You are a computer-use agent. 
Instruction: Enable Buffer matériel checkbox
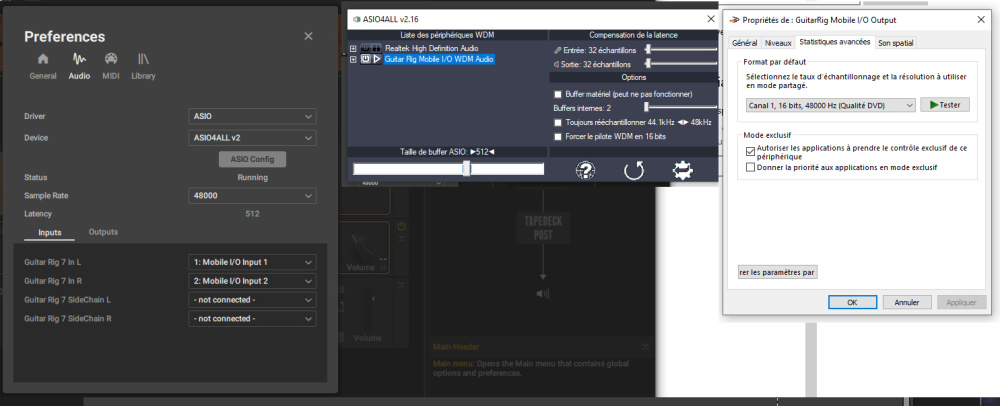click(558, 94)
